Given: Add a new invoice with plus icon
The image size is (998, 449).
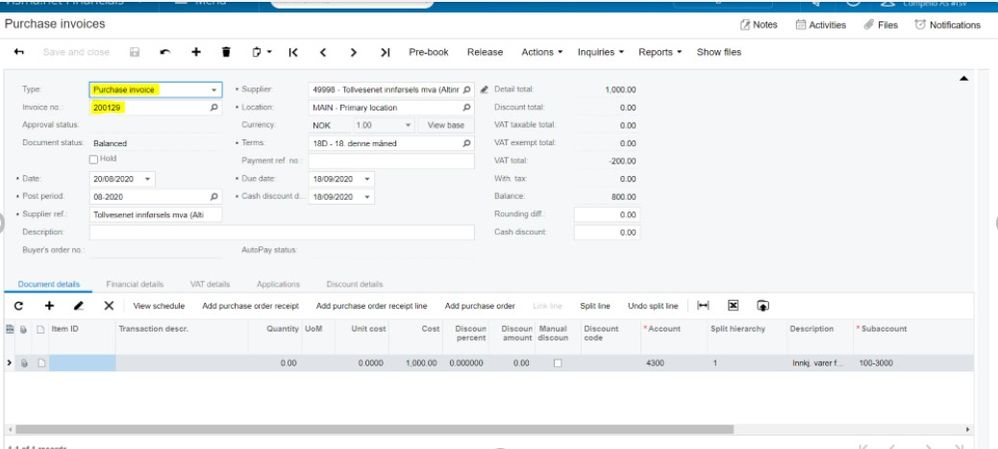Looking at the screenshot, I should pyautogui.click(x=196, y=52).
